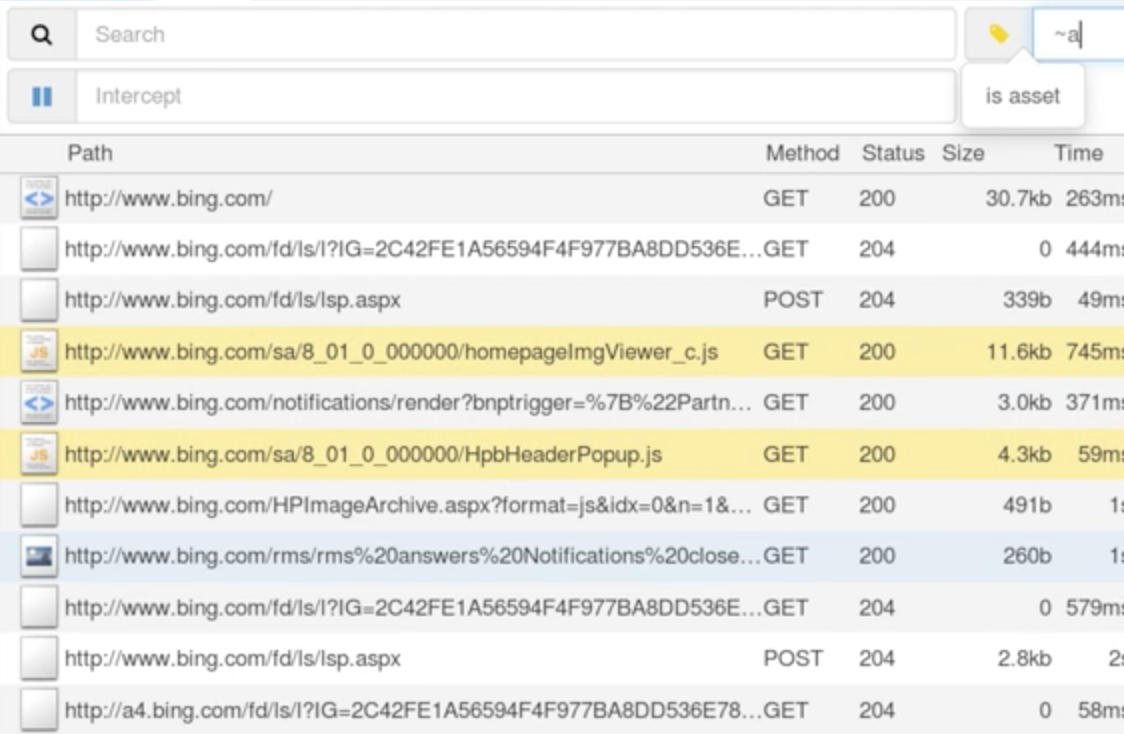Click status 200 of HpbHeaderPopup.js row
Image resolution: width=1124 pixels, height=734 pixels.
click(x=877, y=454)
